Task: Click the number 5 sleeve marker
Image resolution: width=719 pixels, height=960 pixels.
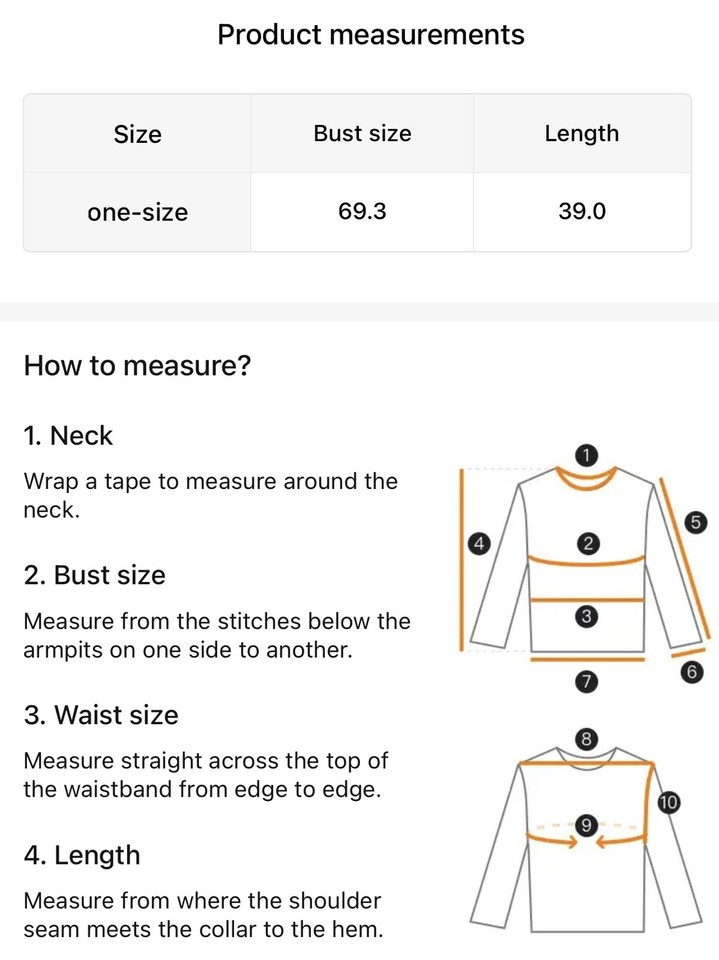Action: coord(697,521)
